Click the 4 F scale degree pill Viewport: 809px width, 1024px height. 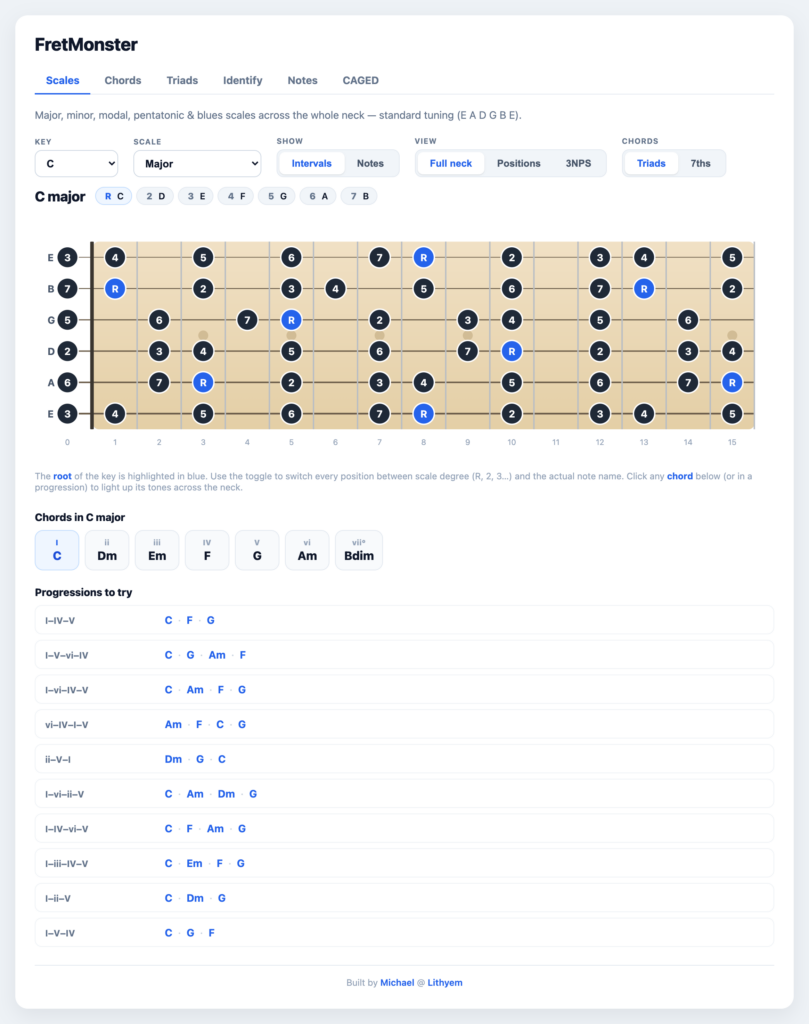[x=236, y=196]
